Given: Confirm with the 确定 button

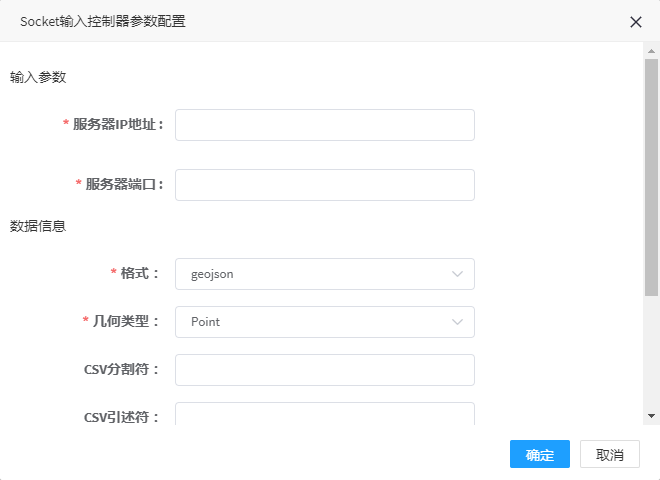Looking at the screenshot, I should tap(540, 454).
